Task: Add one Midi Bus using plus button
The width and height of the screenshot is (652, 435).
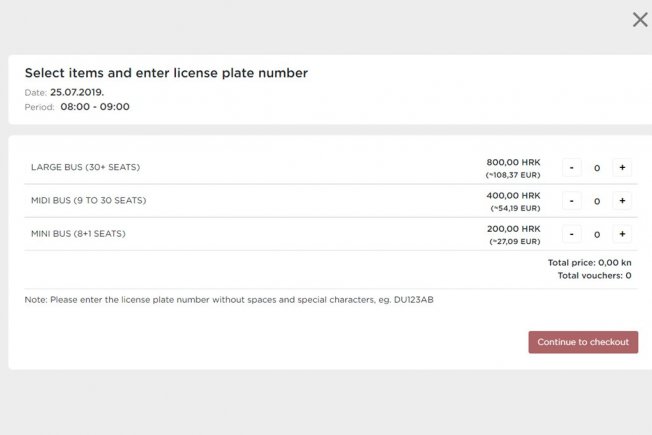Action: (x=622, y=201)
